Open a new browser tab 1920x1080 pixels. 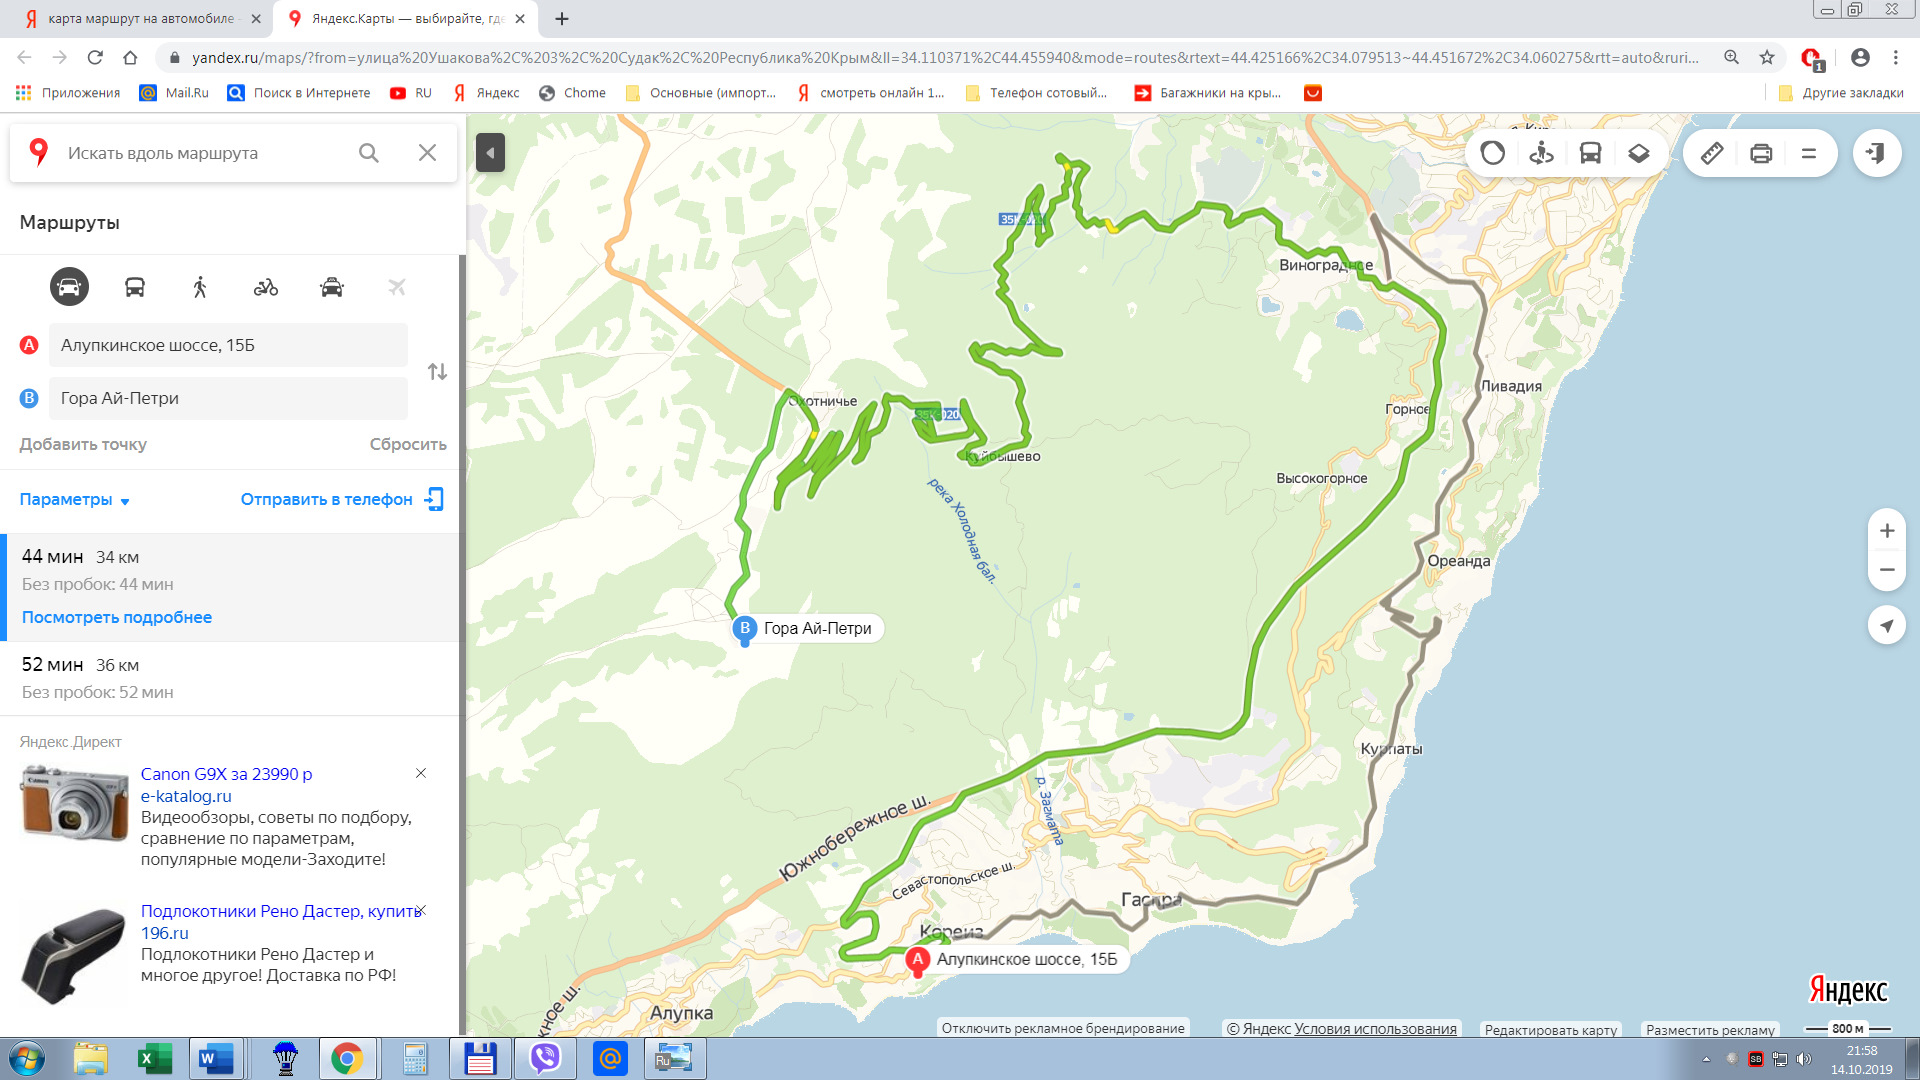[x=562, y=18]
